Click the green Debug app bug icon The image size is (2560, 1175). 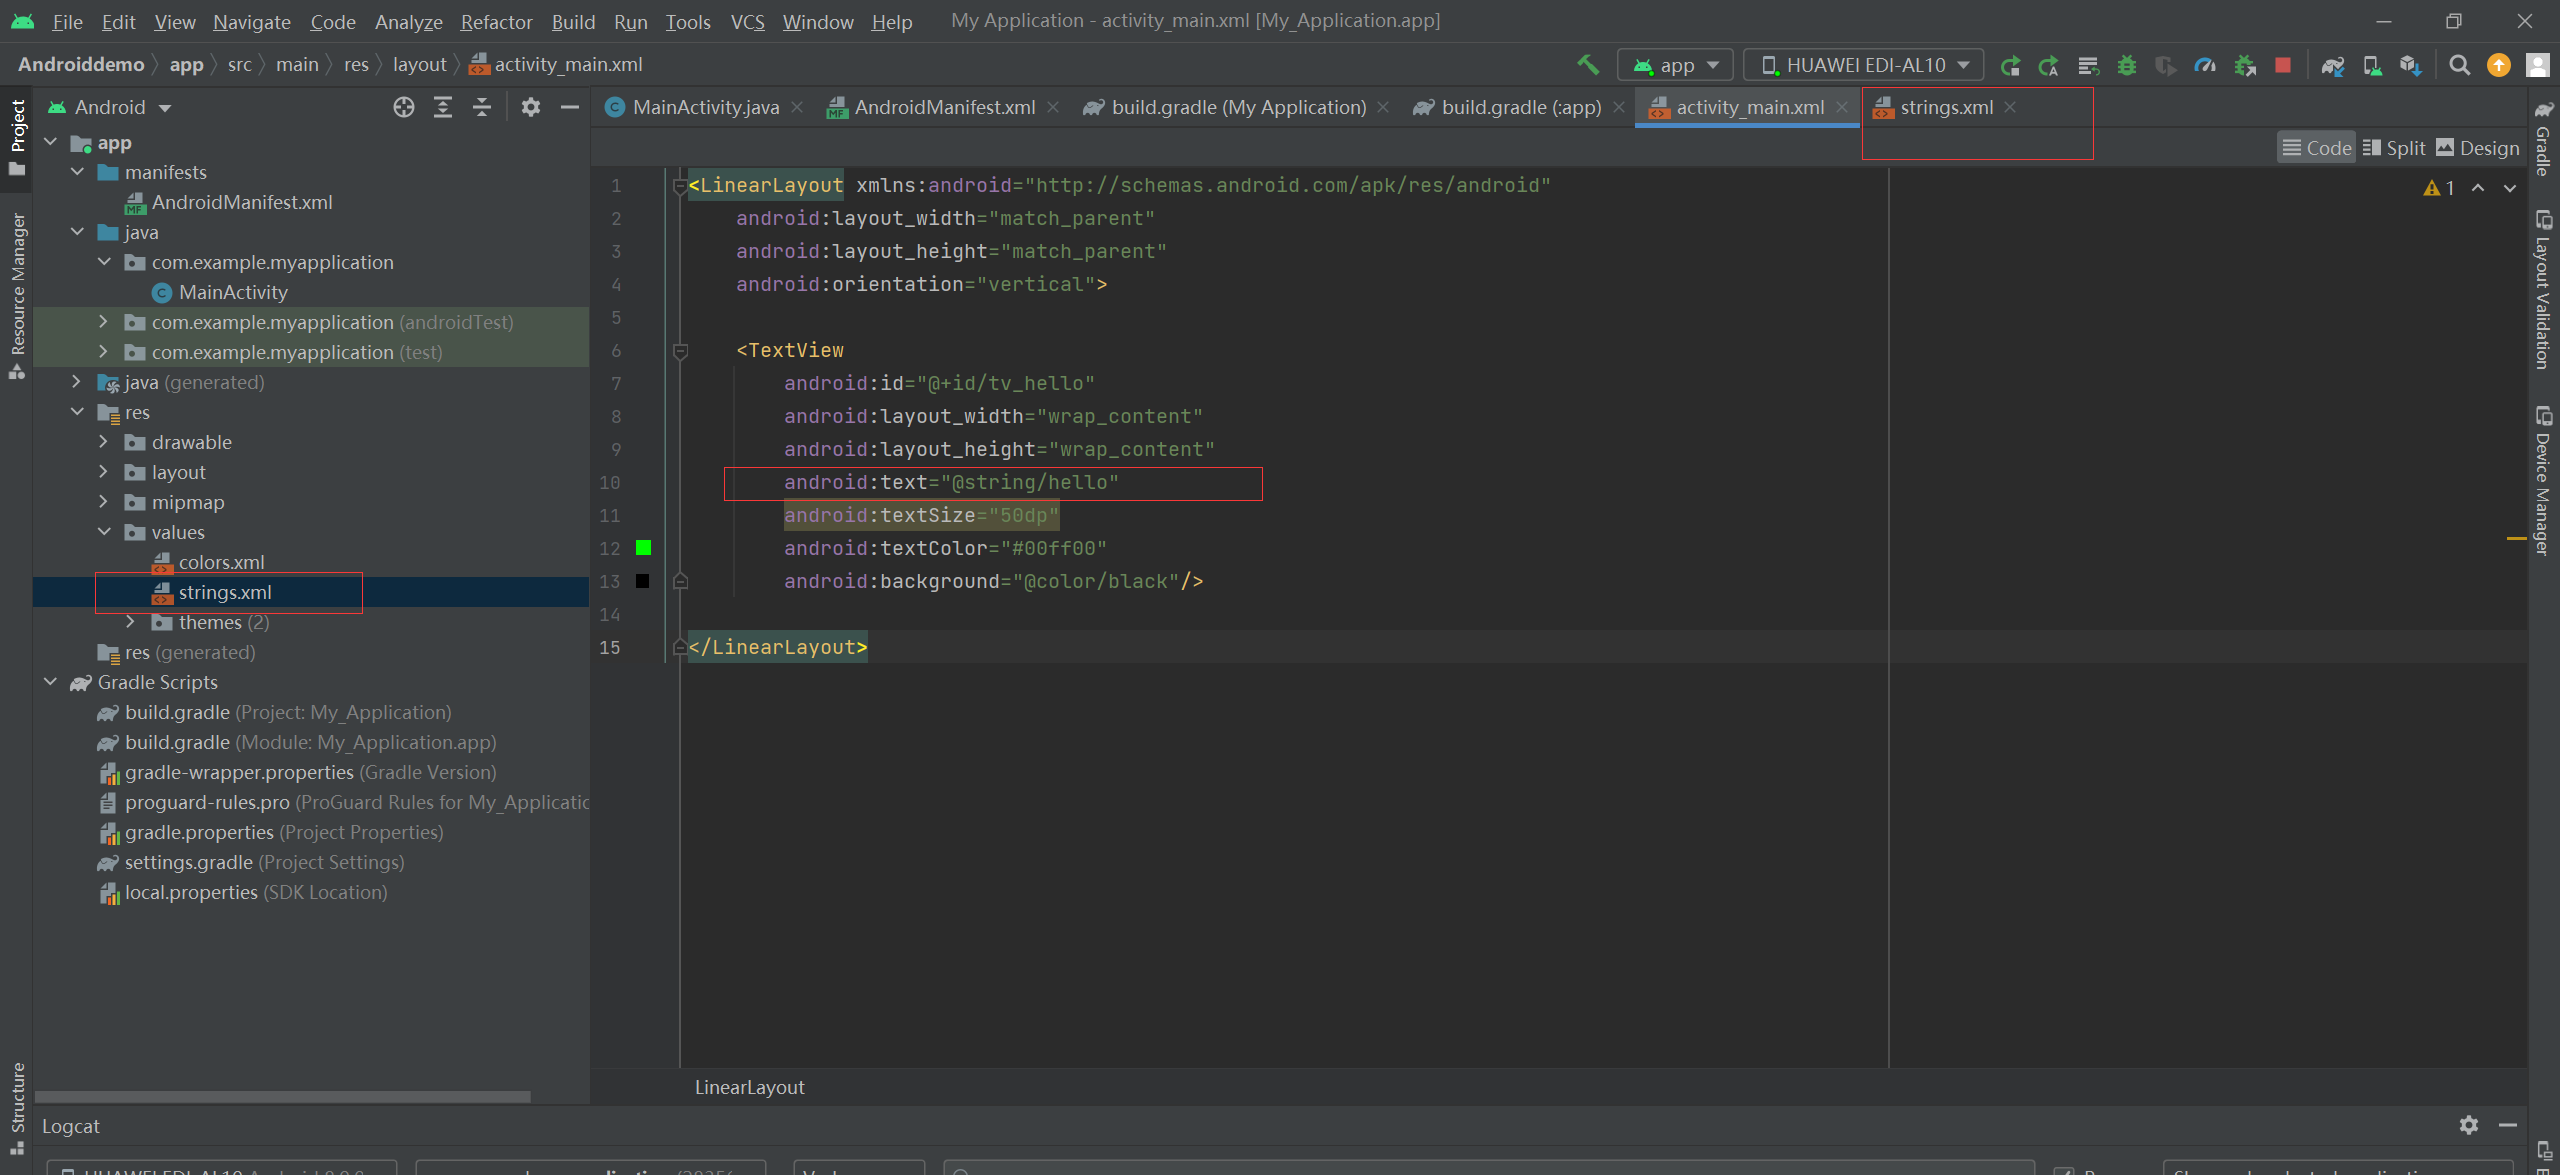click(2127, 65)
